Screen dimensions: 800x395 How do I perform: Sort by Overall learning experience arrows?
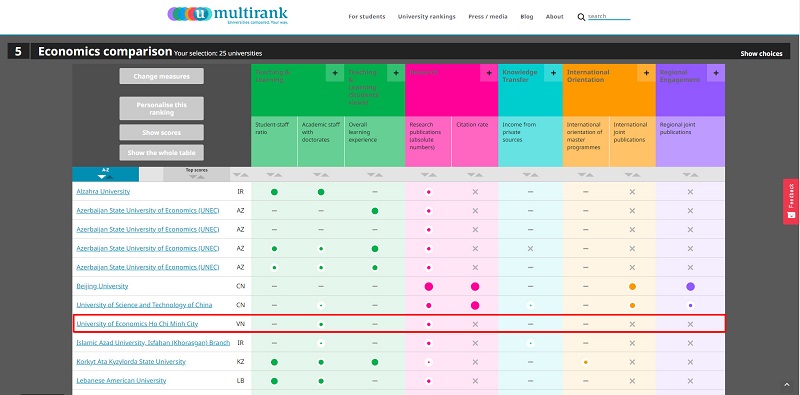[x=375, y=175]
